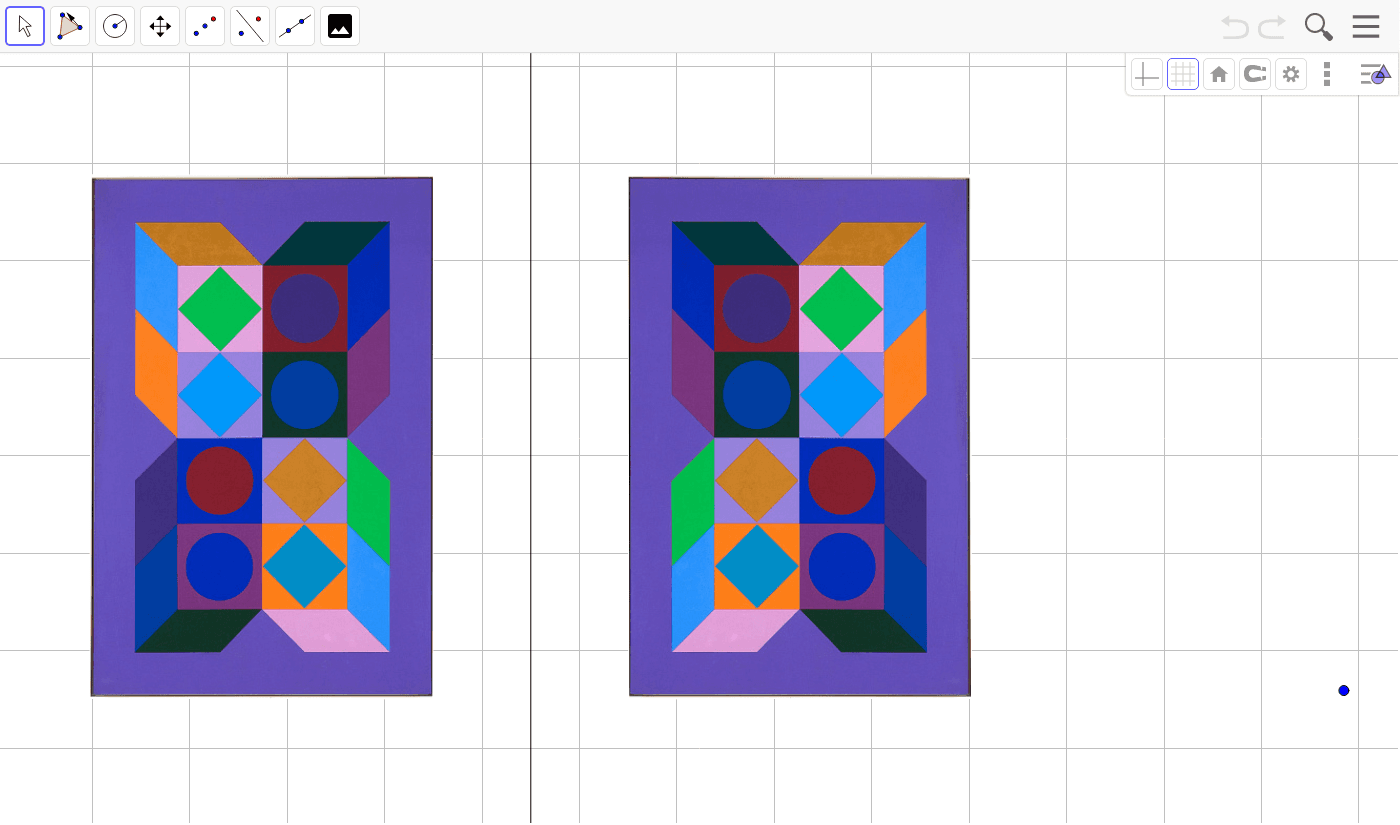Viewport: 1400px width, 825px height.
Task: Reset to standard view with home icon
Action: coord(1219,74)
